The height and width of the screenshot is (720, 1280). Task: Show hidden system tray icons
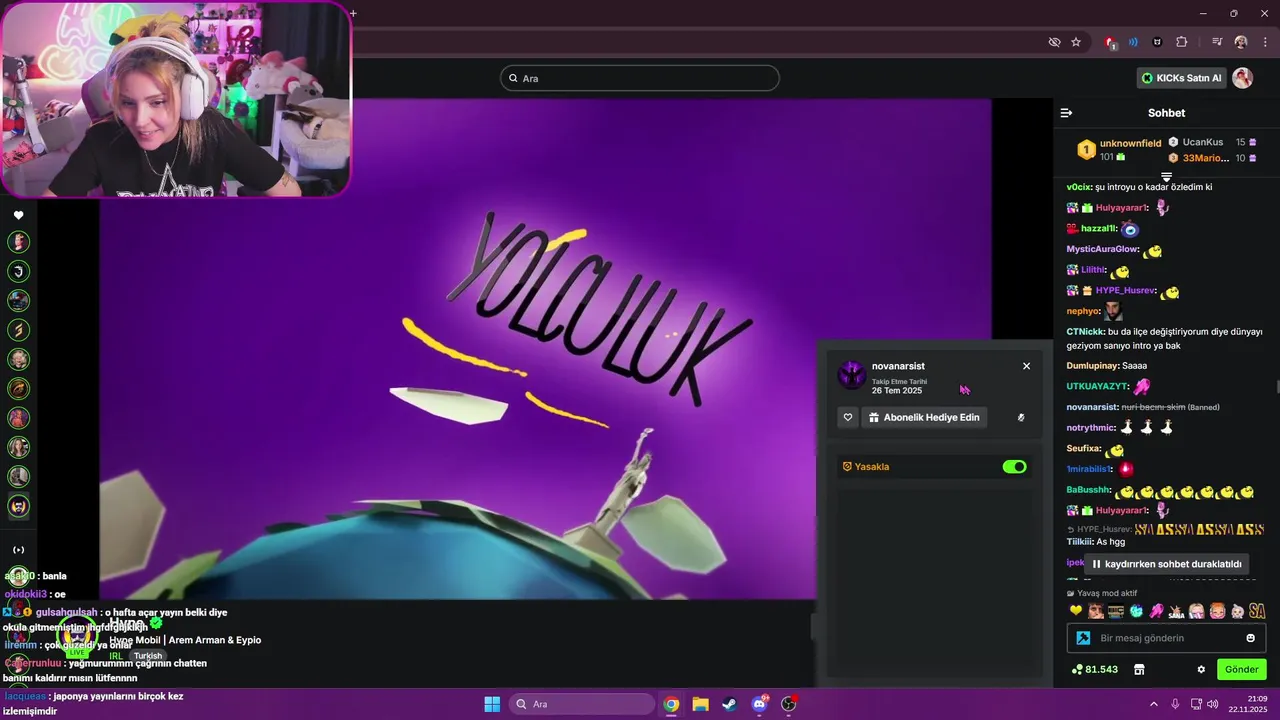1153,704
